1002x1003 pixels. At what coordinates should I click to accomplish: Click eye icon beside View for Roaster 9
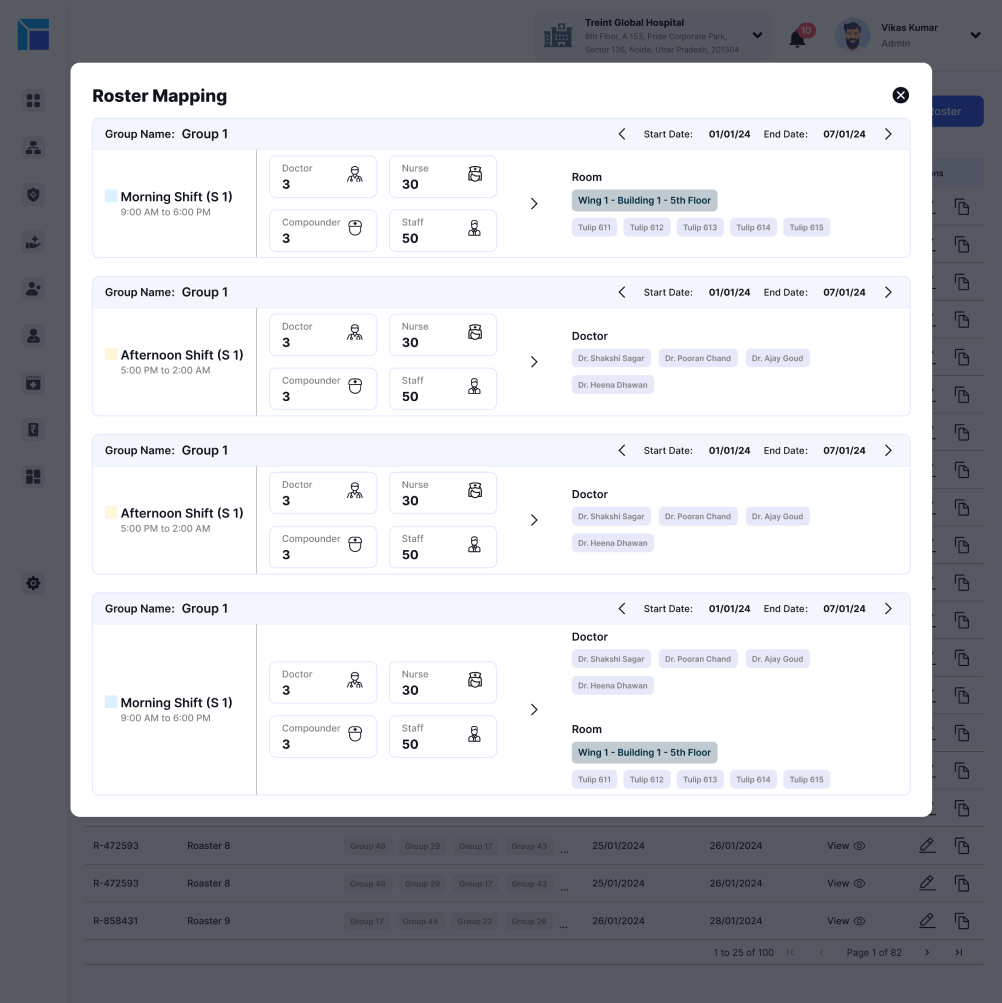click(x=859, y=920)
